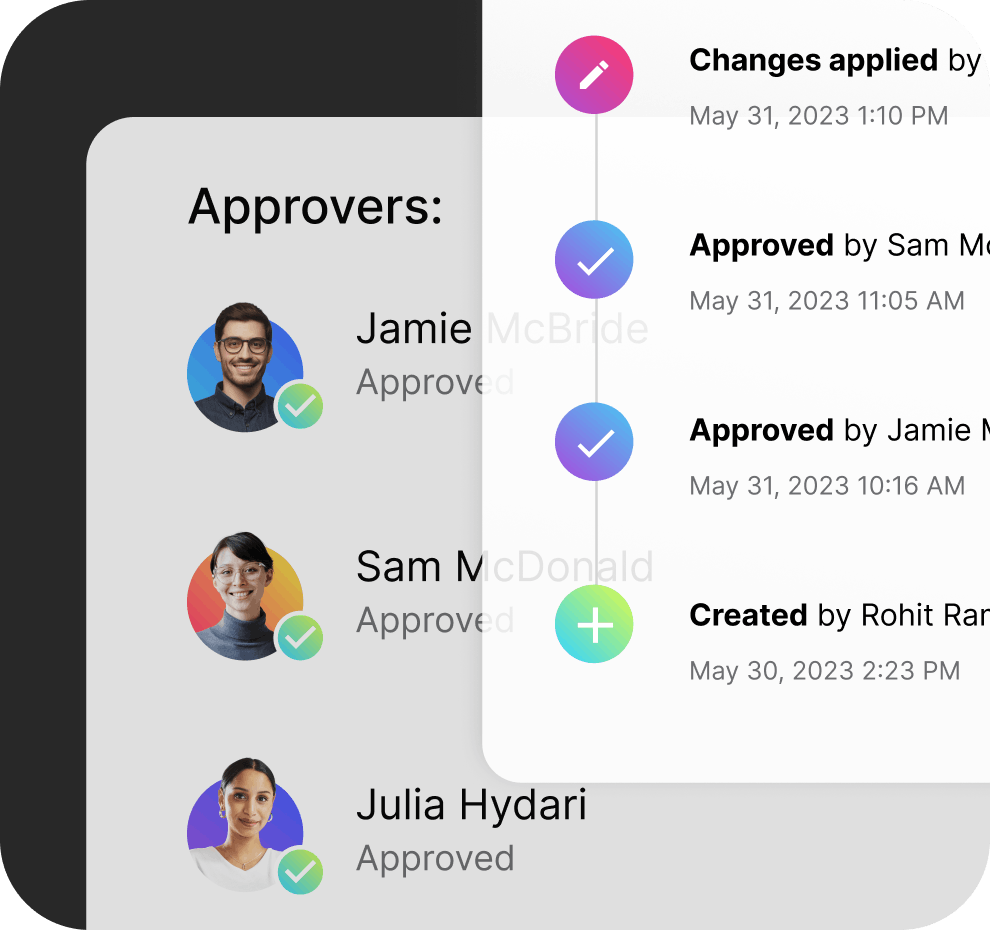Click the Created by Rohit entry text
Screen dimensions: 990x930
point(839,615)
